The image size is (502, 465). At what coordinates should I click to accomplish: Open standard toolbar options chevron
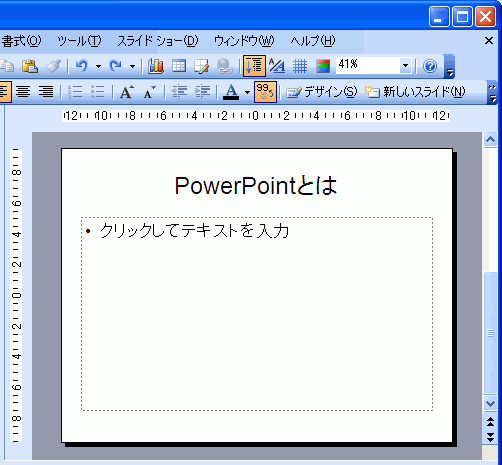pyautogui.click(x=449, y=67)
